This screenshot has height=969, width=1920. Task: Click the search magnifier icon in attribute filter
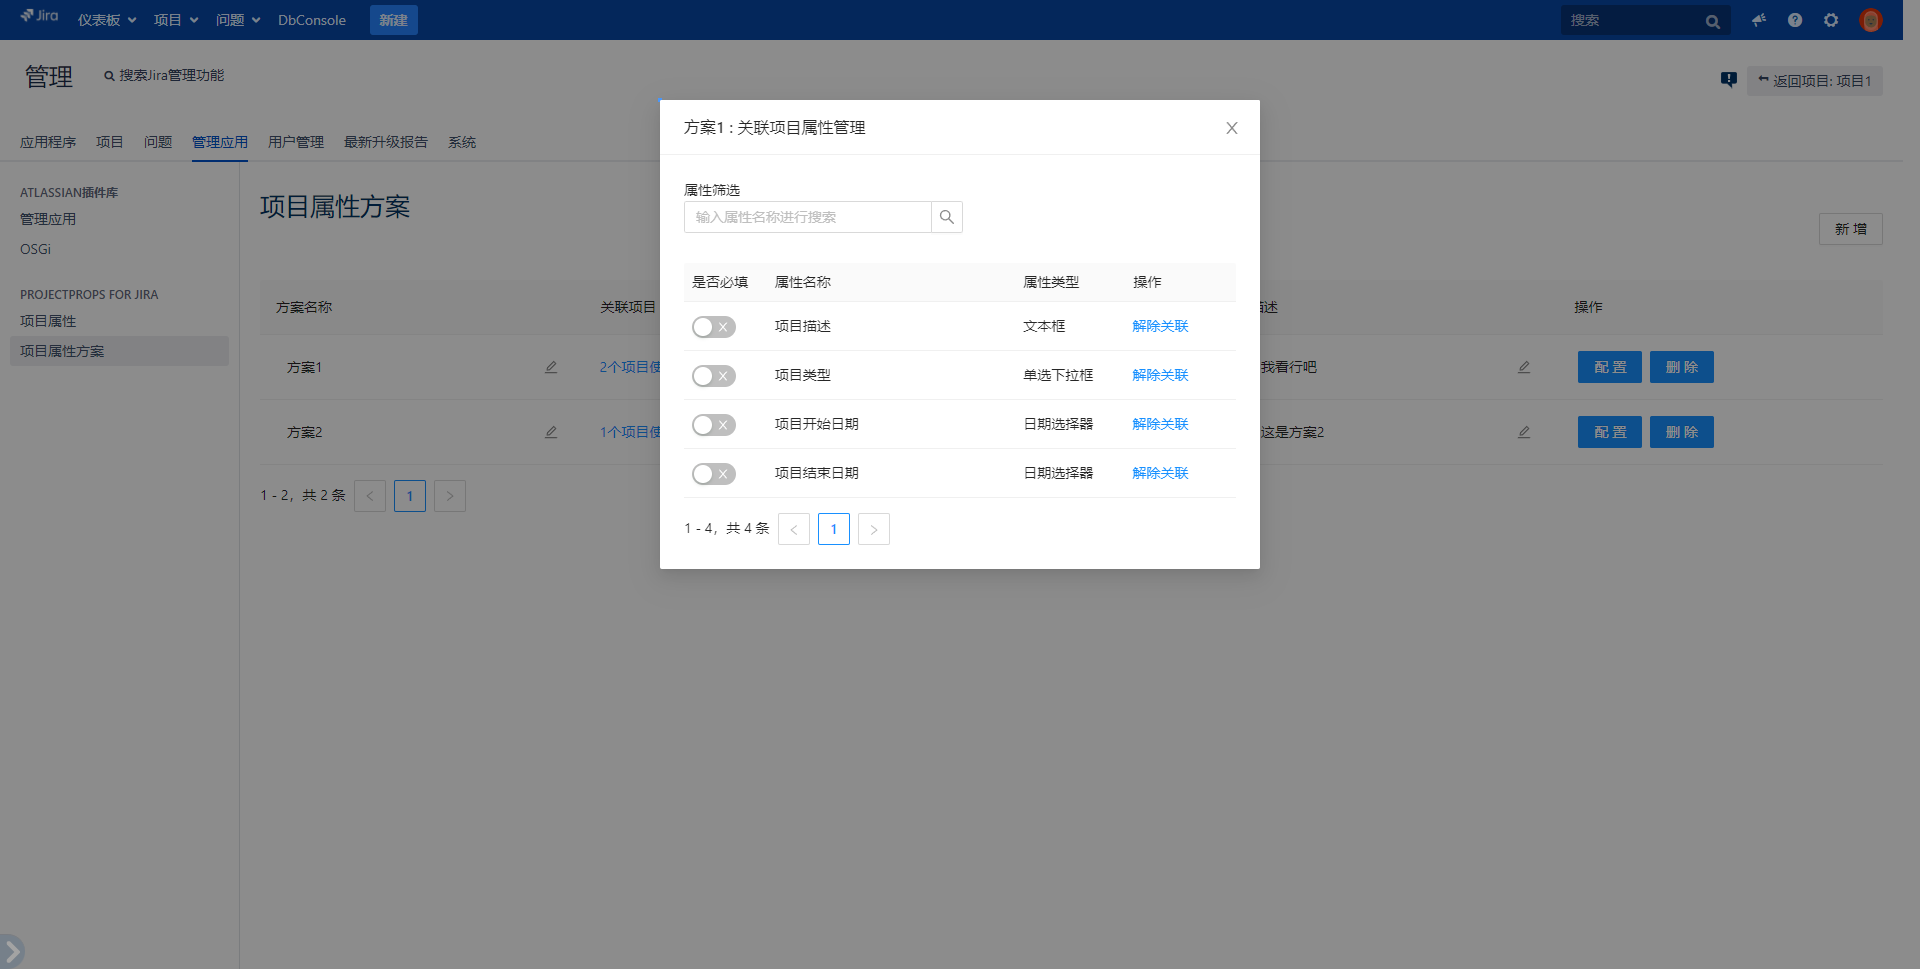pyautogui.click(x=946, y=217)
